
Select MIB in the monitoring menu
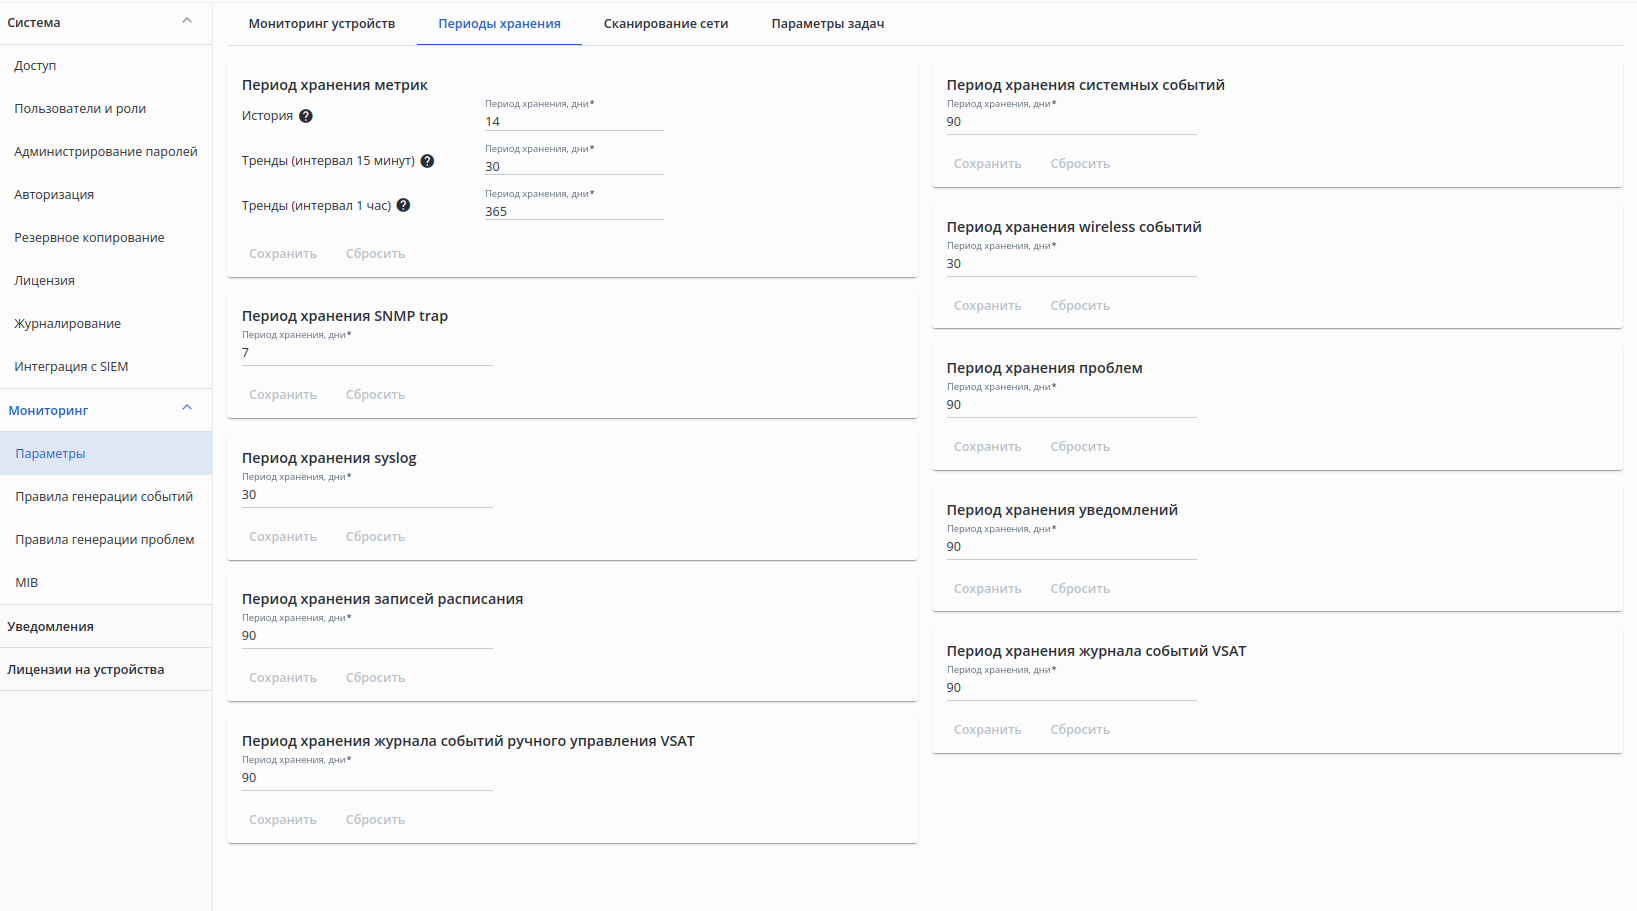click(27, 583)
